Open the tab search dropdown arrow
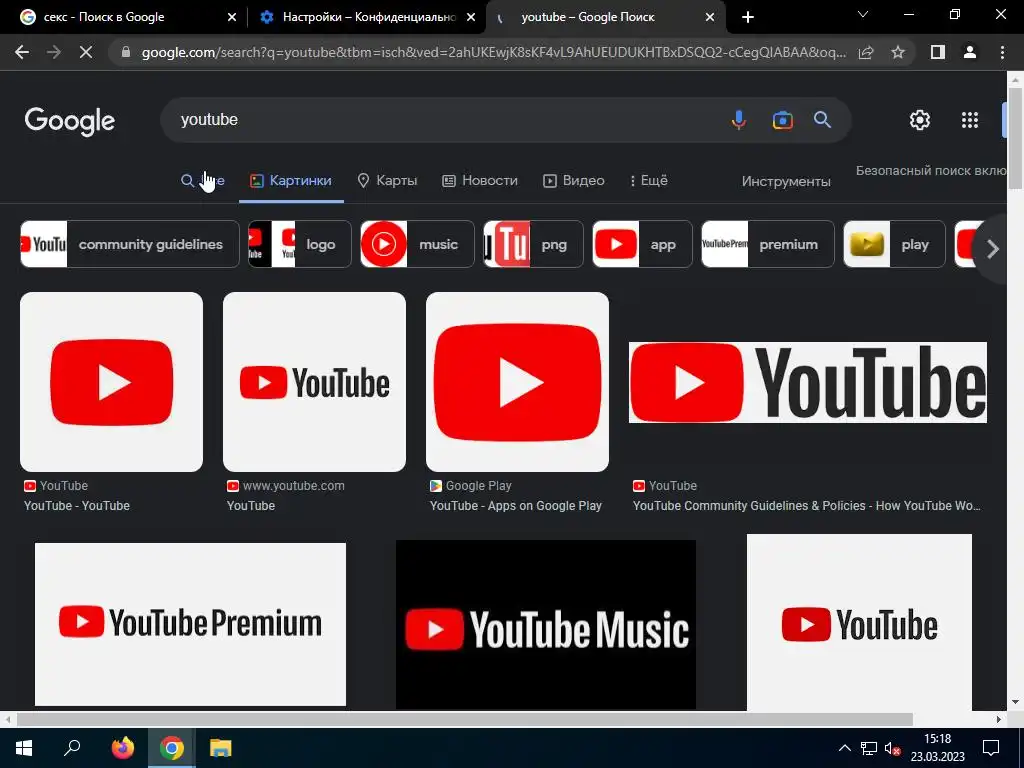The height and width of the screenshot is (768, 1024). tap(863, 14)
